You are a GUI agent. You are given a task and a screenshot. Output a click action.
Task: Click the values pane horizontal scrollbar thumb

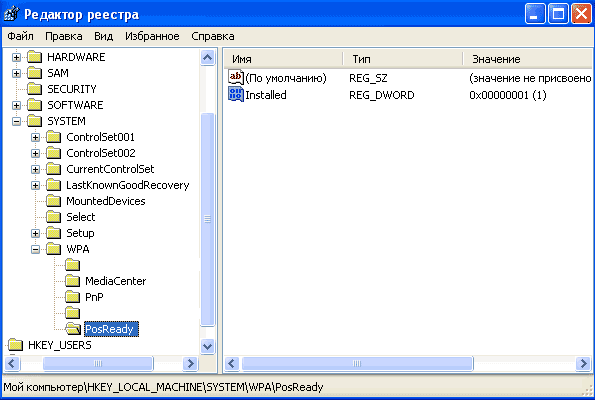pos(357,364)
